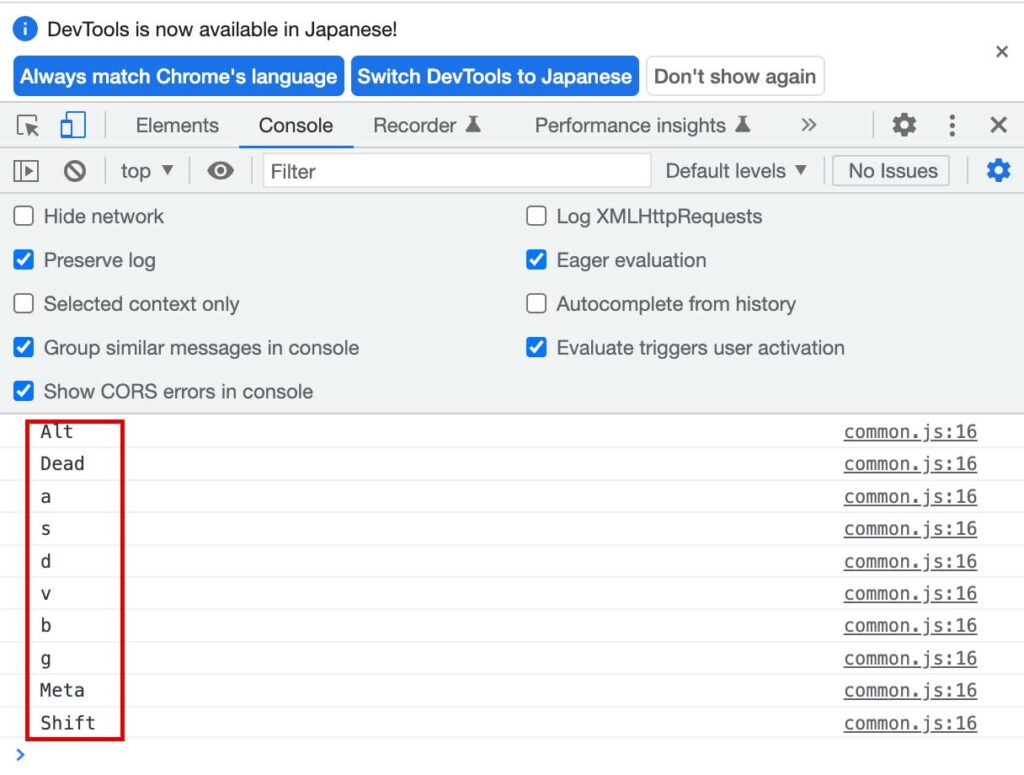Open common.js:16 link for the Alt entry

(909, 432)
